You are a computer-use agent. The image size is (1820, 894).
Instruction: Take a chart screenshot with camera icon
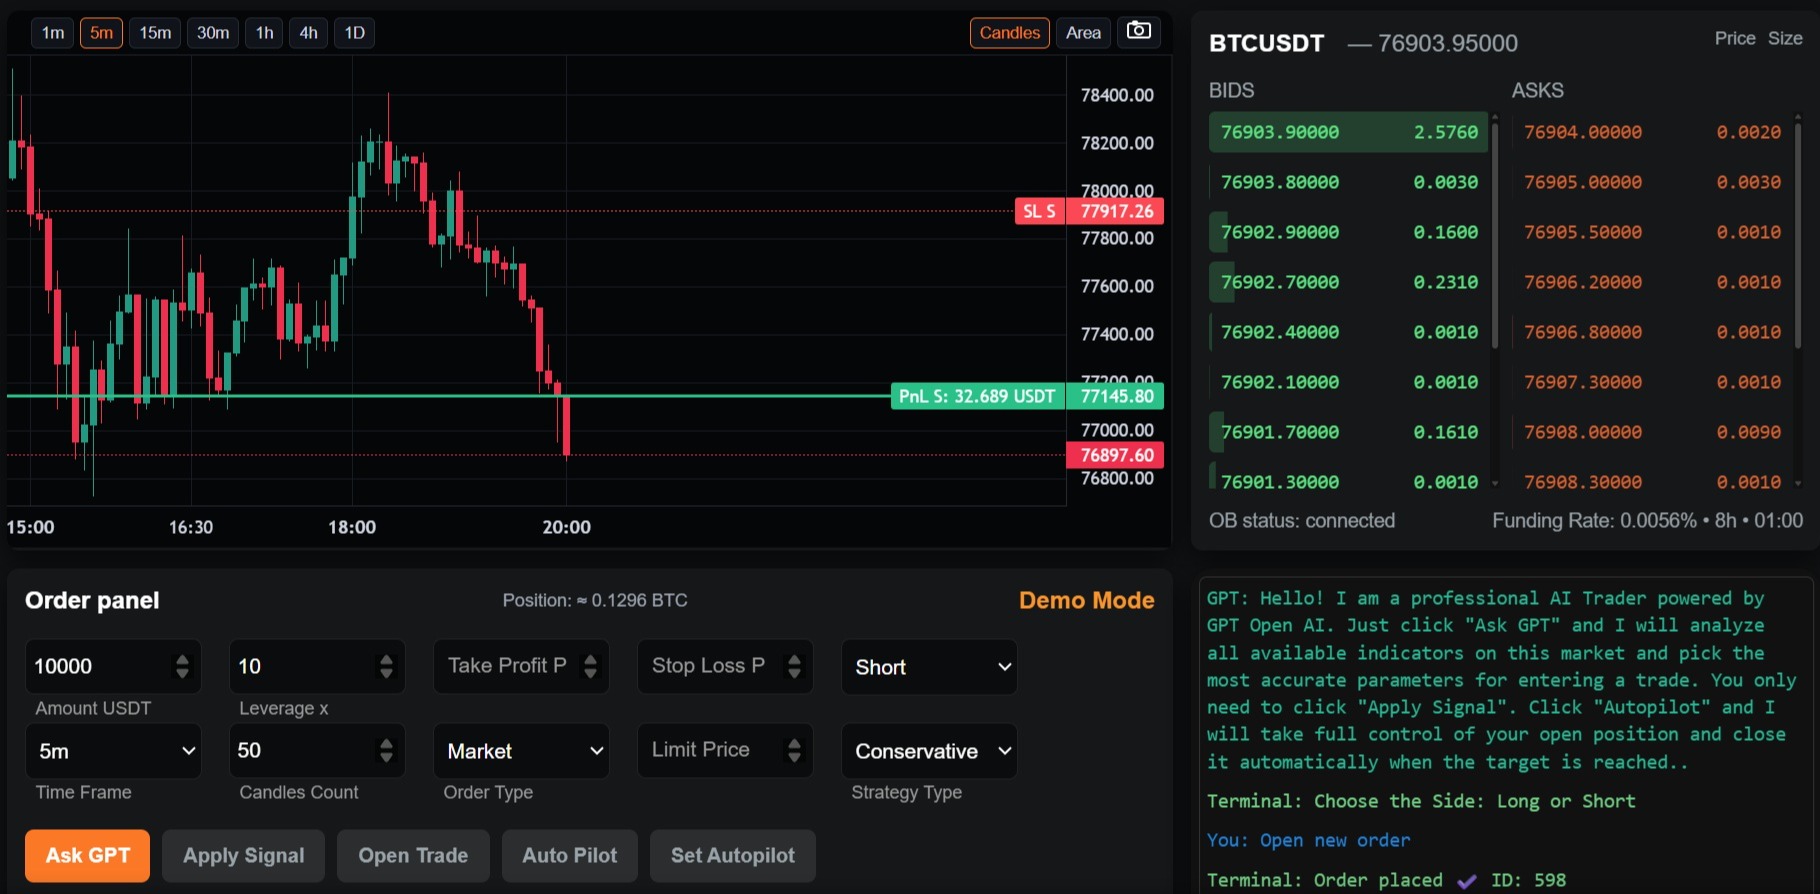tap(1138, 32)
